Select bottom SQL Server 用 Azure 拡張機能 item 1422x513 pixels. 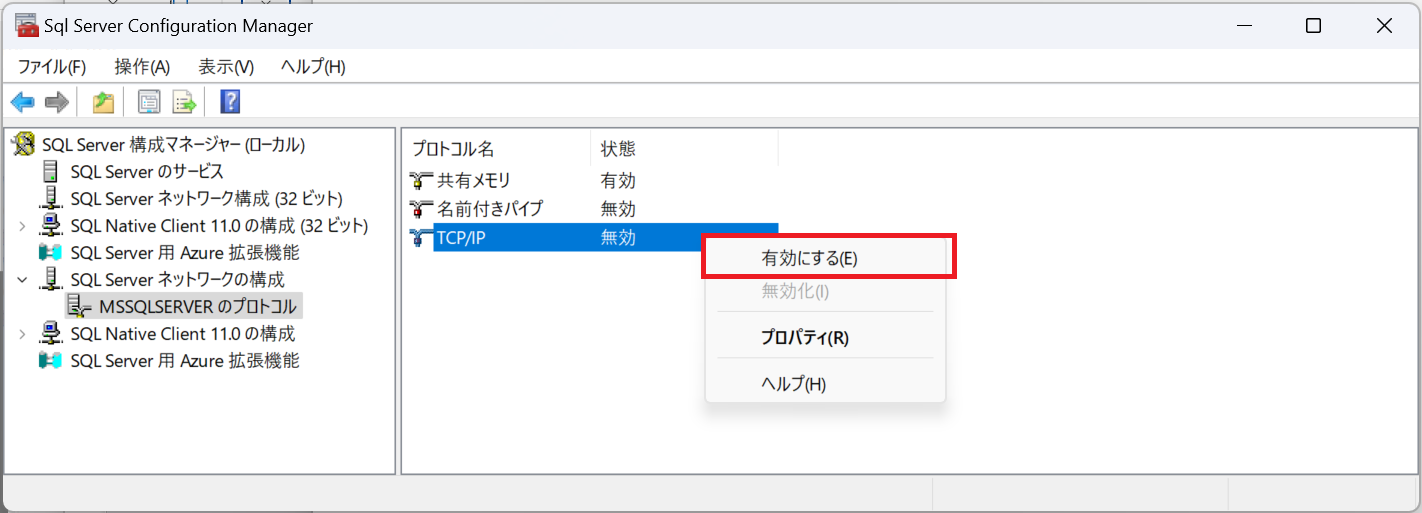[x=184, y=361]
